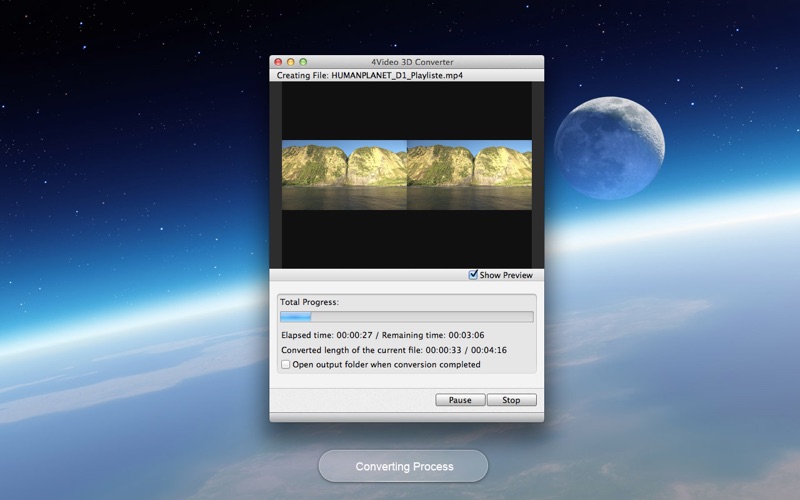Viewport: 800px width, 500px height.
Task: Click the Total Progress bar
Action: coord(407,317)
